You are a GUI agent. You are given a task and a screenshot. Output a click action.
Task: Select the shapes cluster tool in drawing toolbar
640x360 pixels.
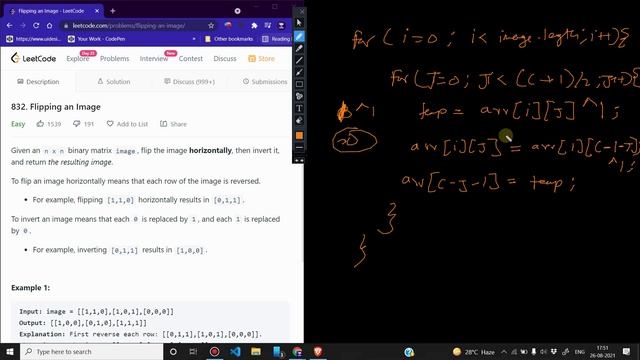point(299,96)
